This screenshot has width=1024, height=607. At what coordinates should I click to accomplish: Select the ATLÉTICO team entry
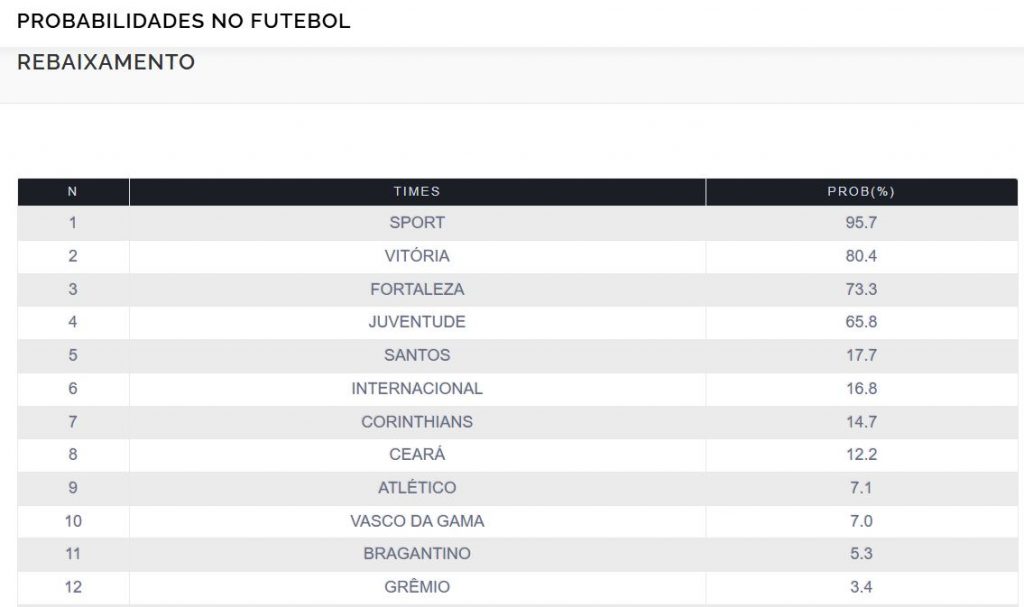point(417,487)
